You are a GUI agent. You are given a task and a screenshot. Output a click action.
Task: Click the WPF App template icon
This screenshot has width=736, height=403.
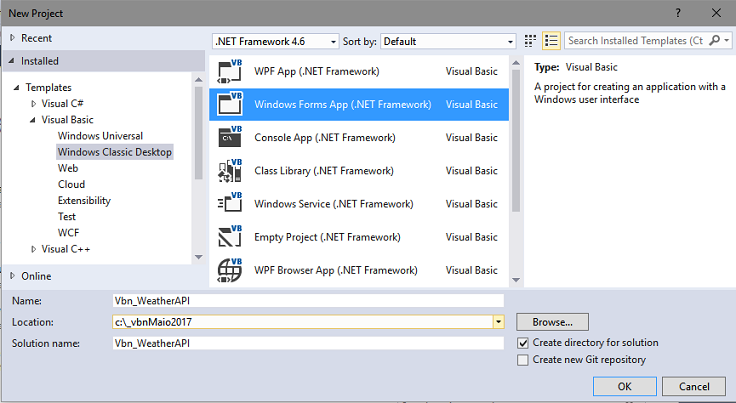pos(230,71)
